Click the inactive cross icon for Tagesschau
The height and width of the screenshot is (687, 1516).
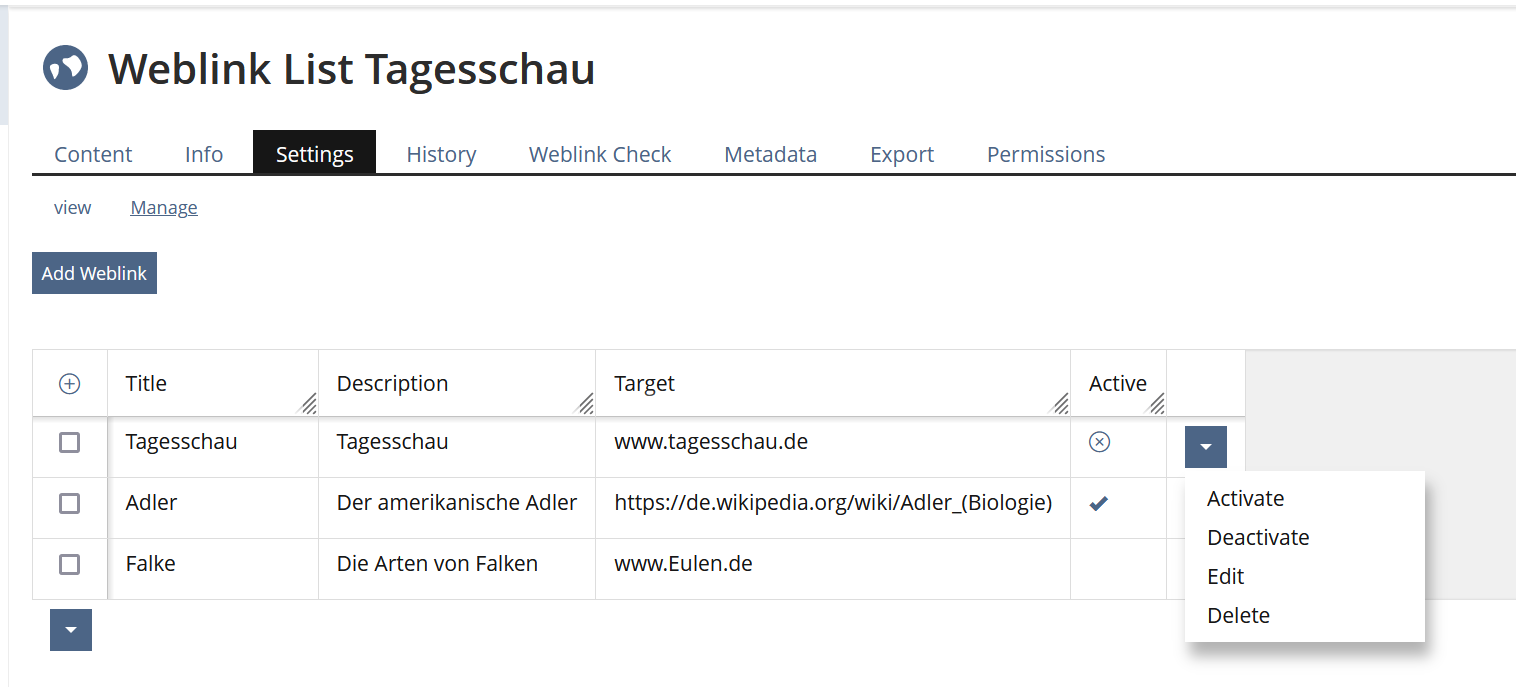pyautogui.click(x=1099, y=442)
